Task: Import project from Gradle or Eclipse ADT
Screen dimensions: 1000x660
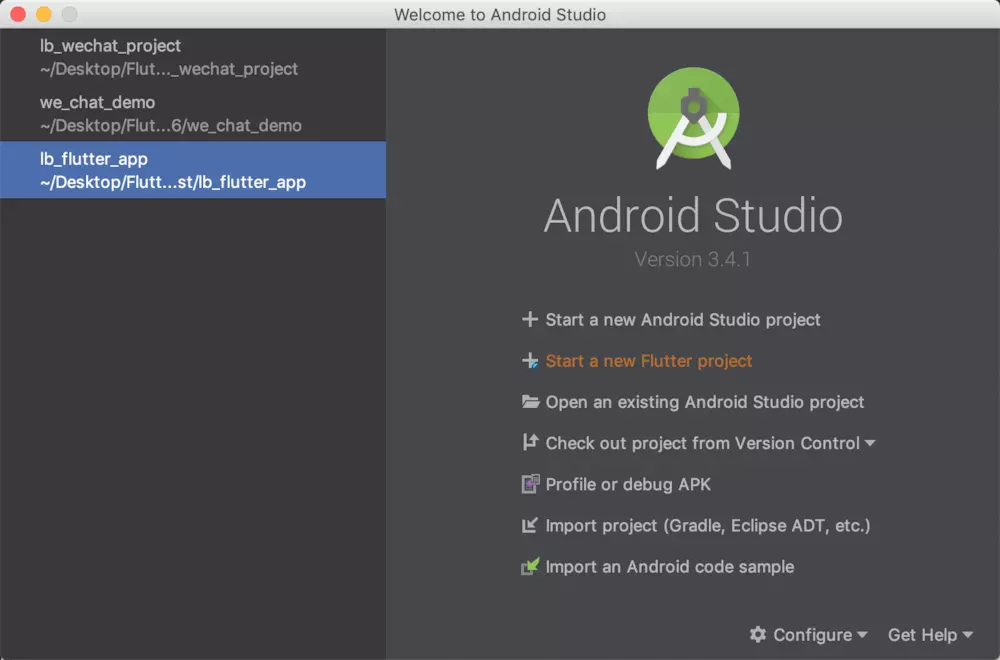Action: [x=708, y=525]
